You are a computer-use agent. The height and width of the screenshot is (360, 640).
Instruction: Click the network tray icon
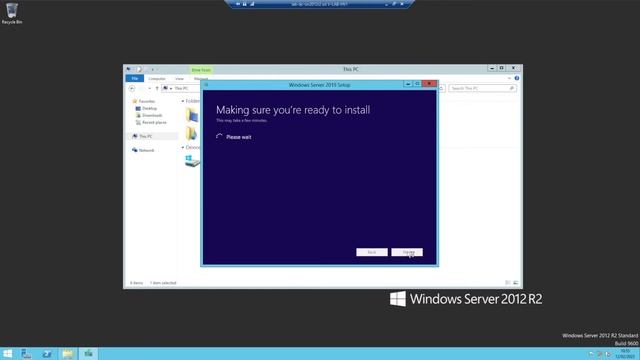pos(600,354)
